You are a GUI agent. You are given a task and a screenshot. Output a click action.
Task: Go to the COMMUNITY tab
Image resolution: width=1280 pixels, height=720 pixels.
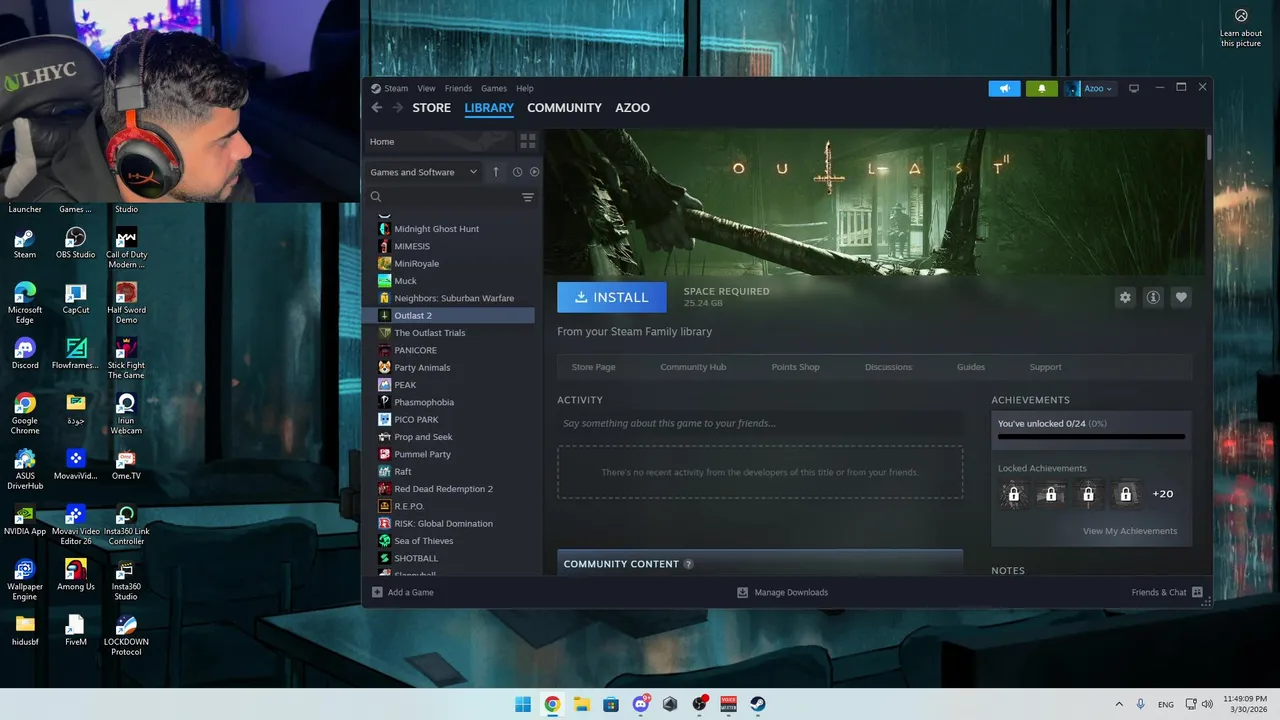564,108
